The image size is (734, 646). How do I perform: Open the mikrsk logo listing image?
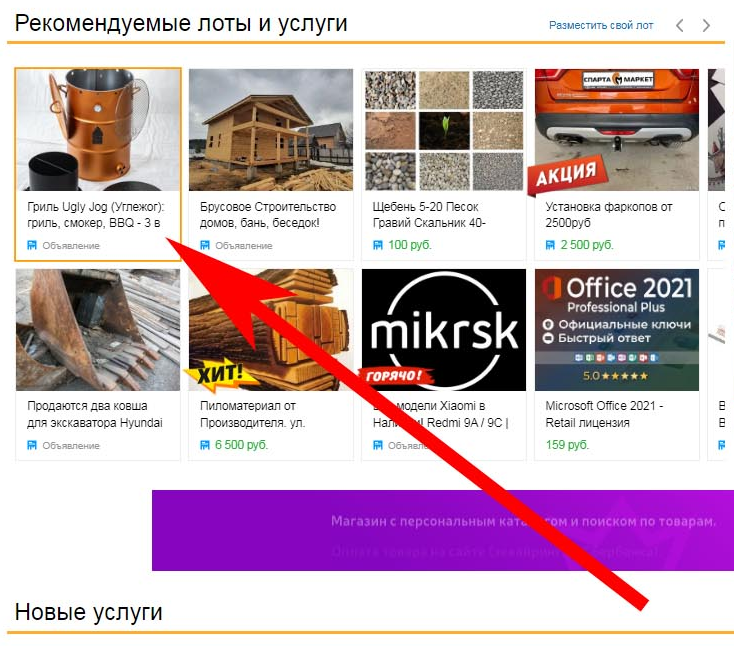pos(444,330)
